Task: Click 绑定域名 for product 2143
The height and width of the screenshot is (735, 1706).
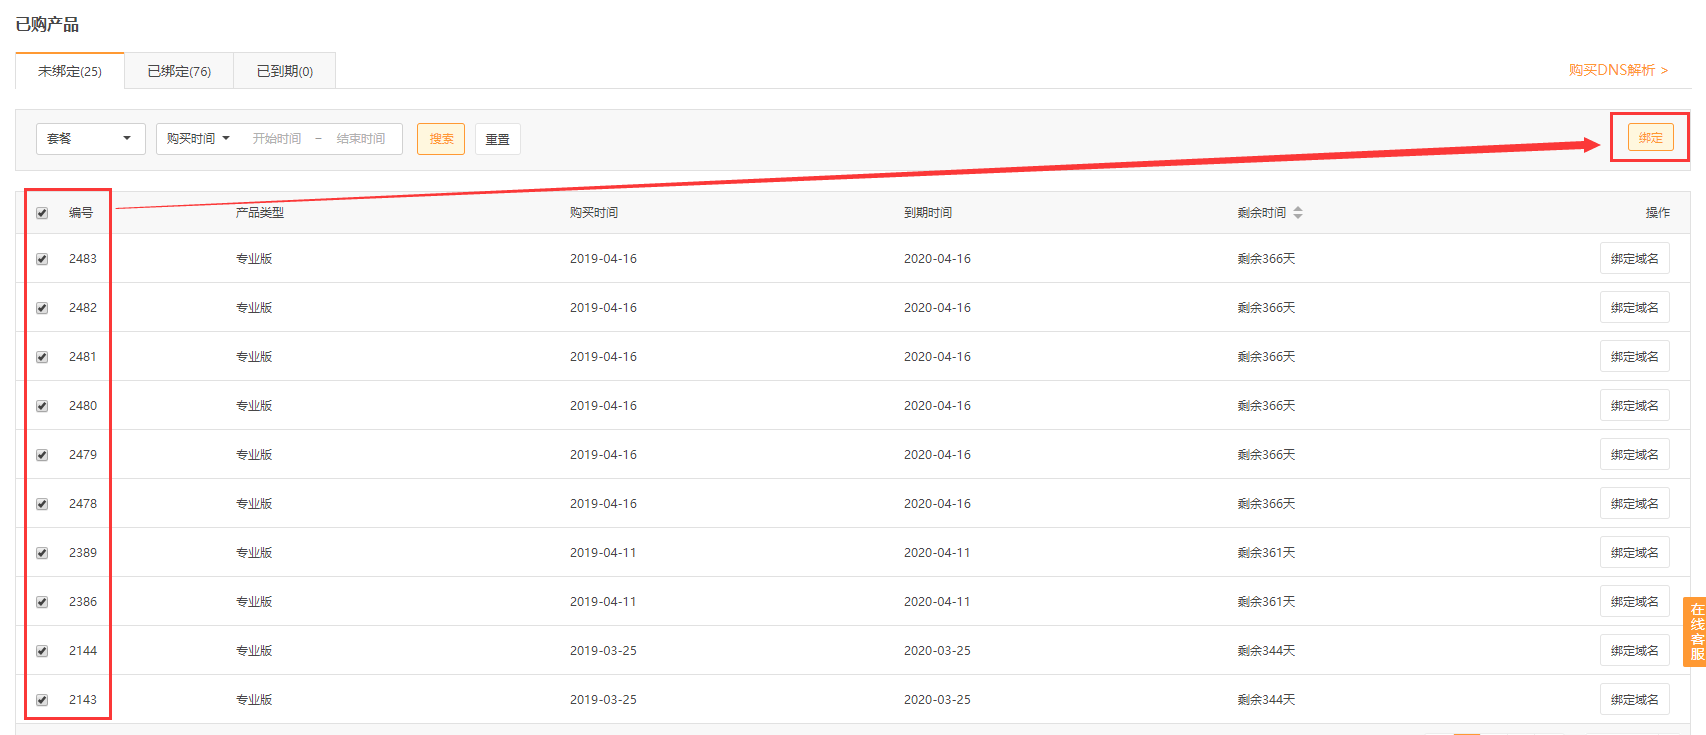Action: point(1635,700)
